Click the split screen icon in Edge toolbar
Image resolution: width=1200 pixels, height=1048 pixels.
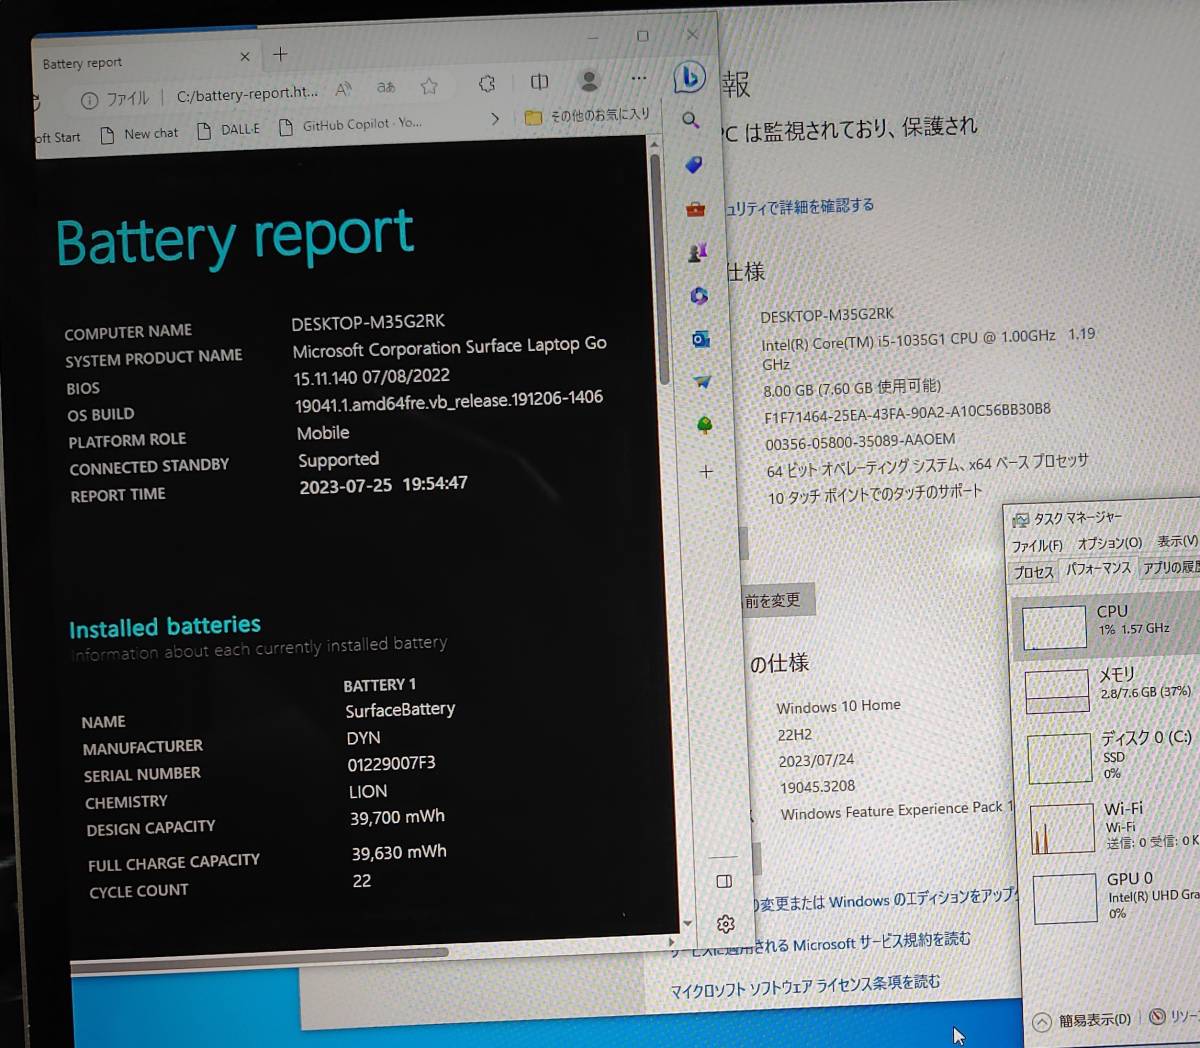[x=539, y=82]
